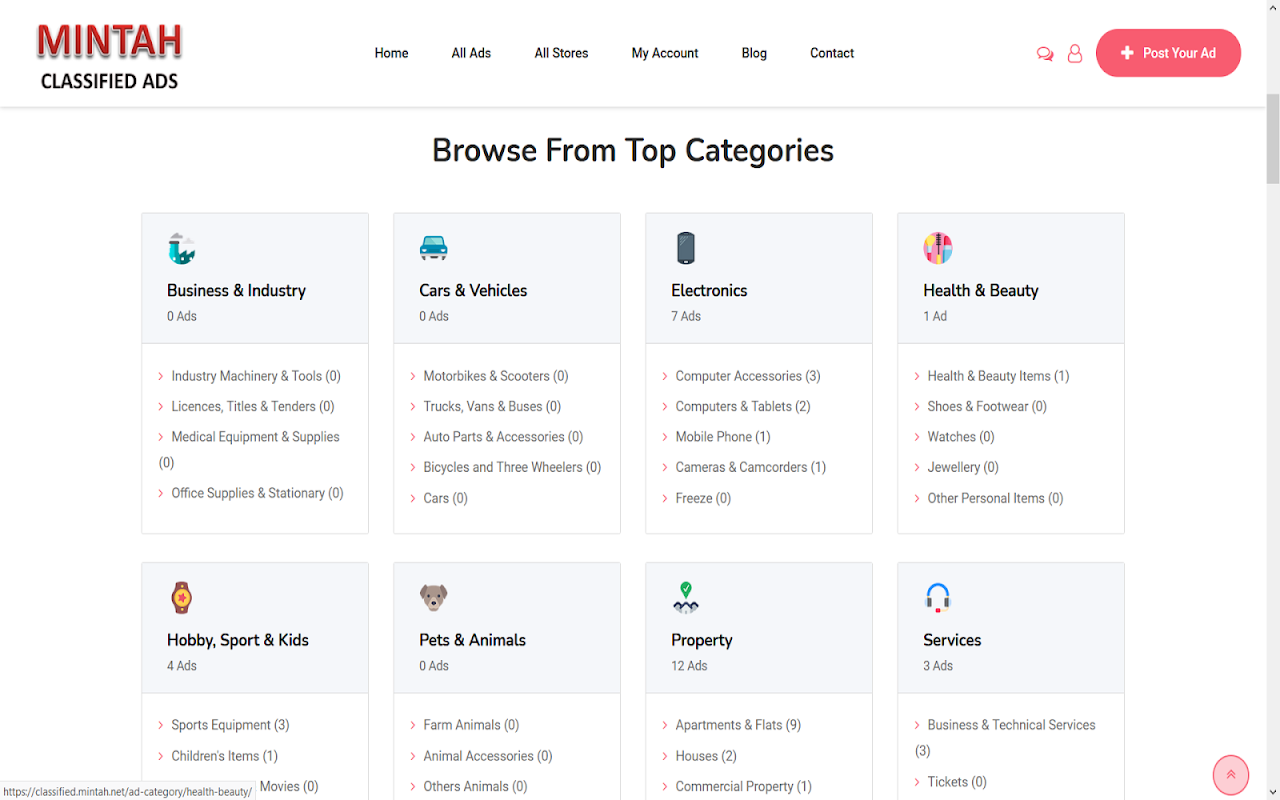This screenshot has width=1280, height=800.
Task: Click the Cars & Vehicles car icon
Action: coord(433,248)
